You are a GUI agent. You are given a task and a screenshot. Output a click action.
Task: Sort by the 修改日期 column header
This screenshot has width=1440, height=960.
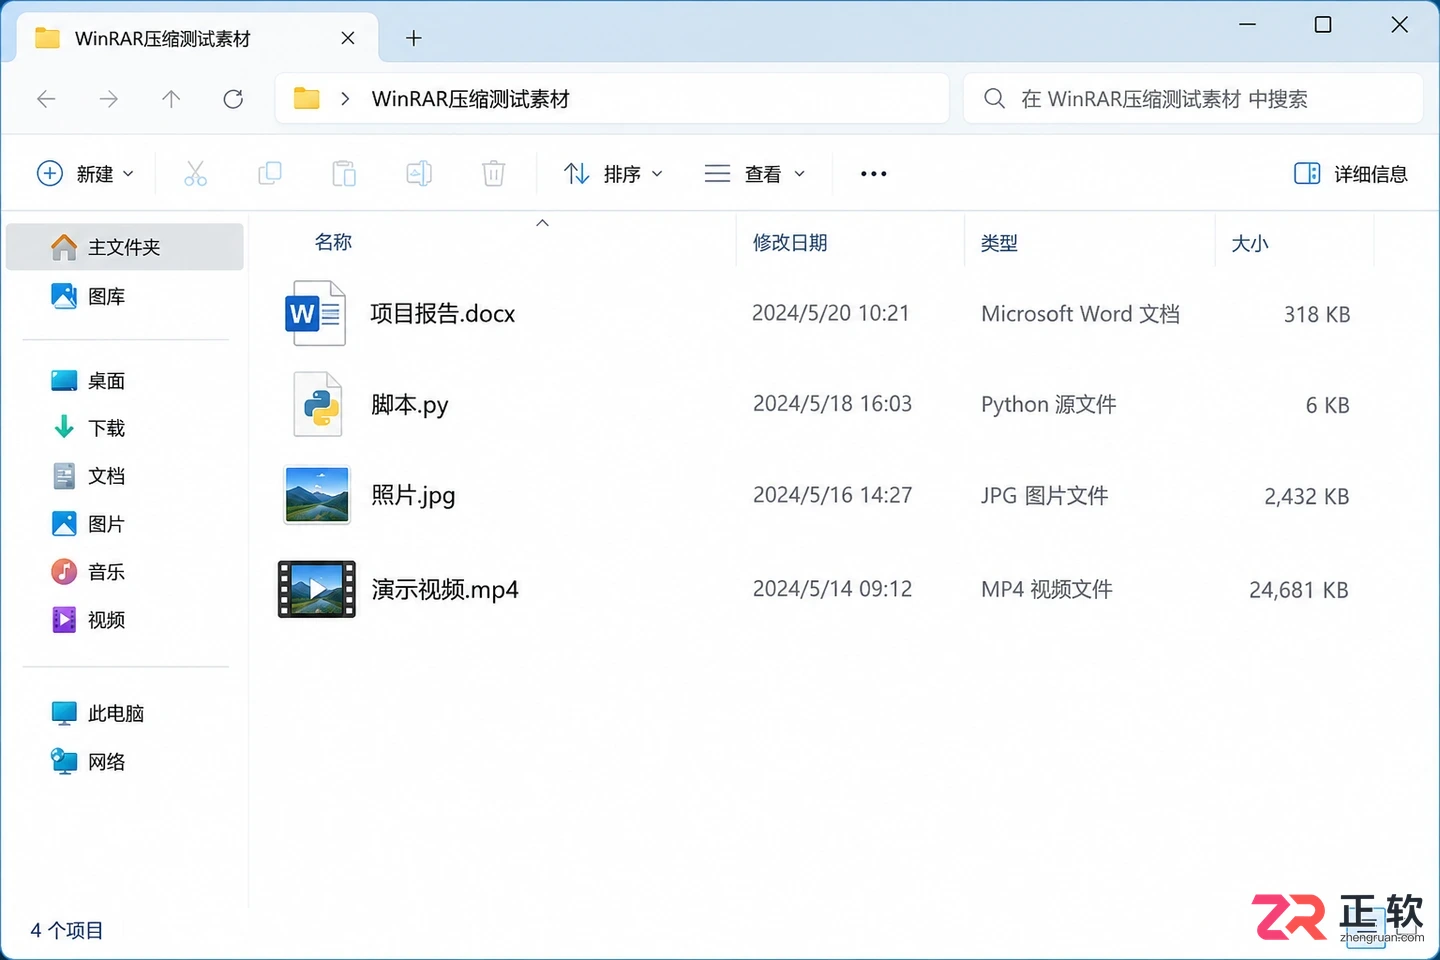[790, 243]
